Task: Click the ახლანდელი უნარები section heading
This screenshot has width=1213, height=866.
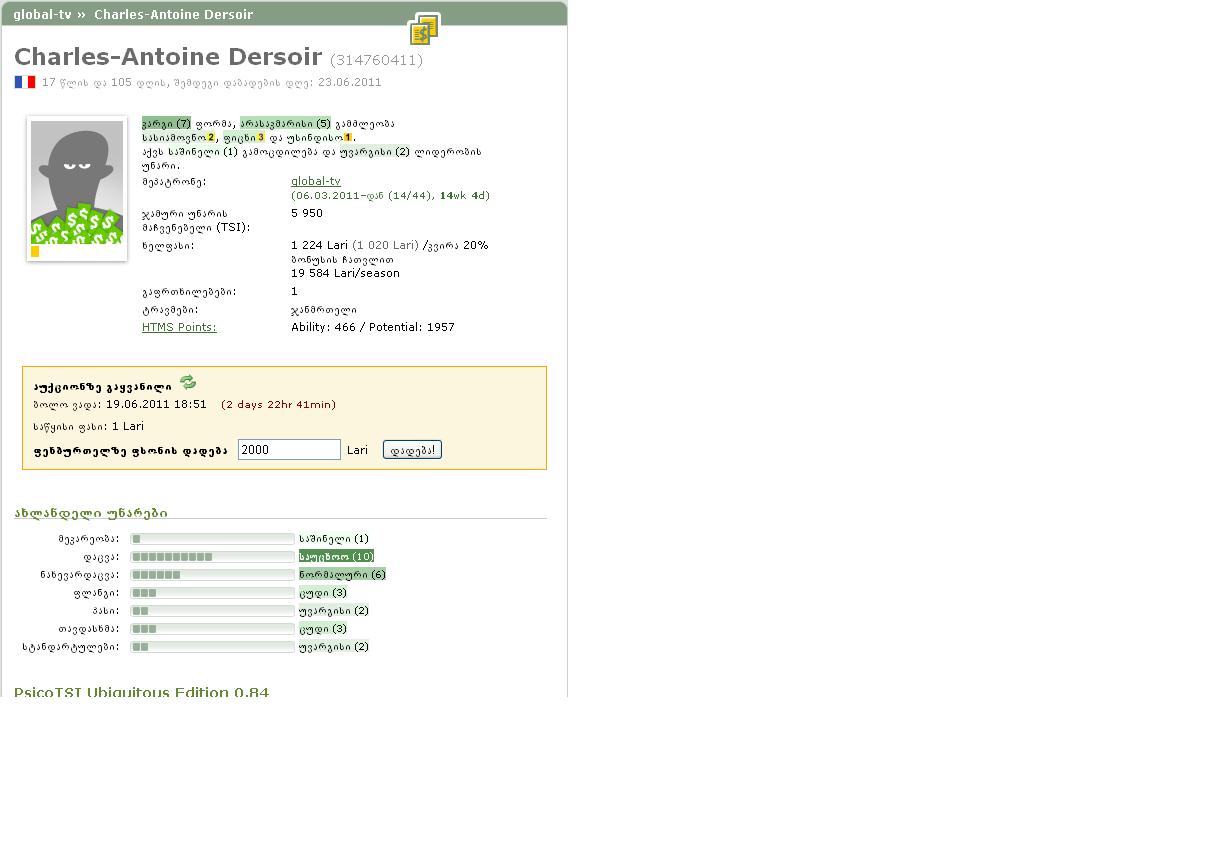Action: click(x=91, y=513)
